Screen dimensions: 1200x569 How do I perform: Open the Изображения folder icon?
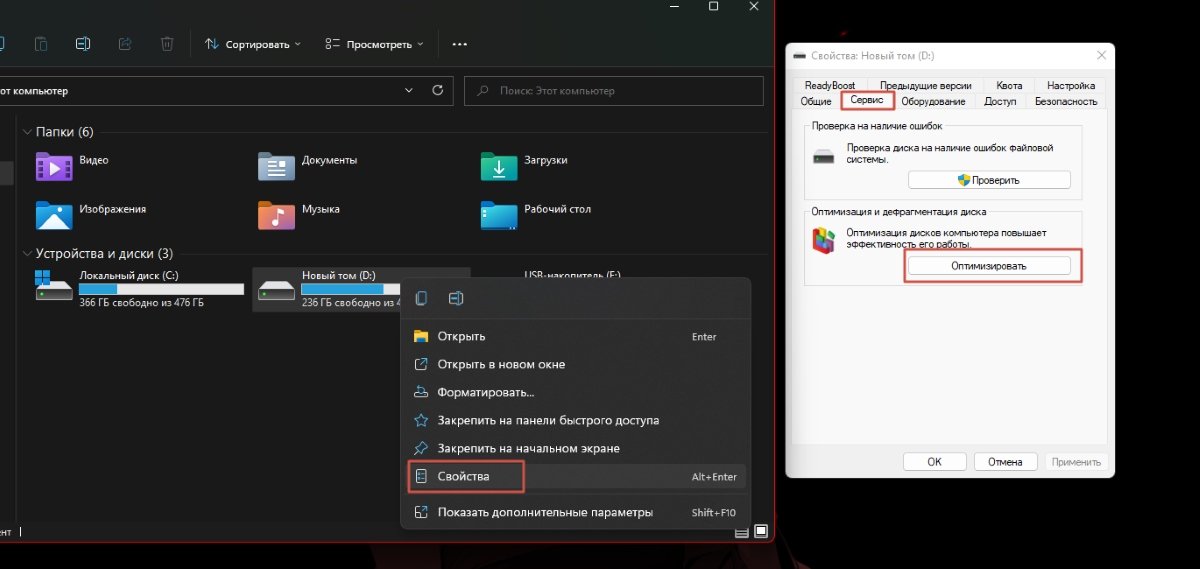[53, 215]
